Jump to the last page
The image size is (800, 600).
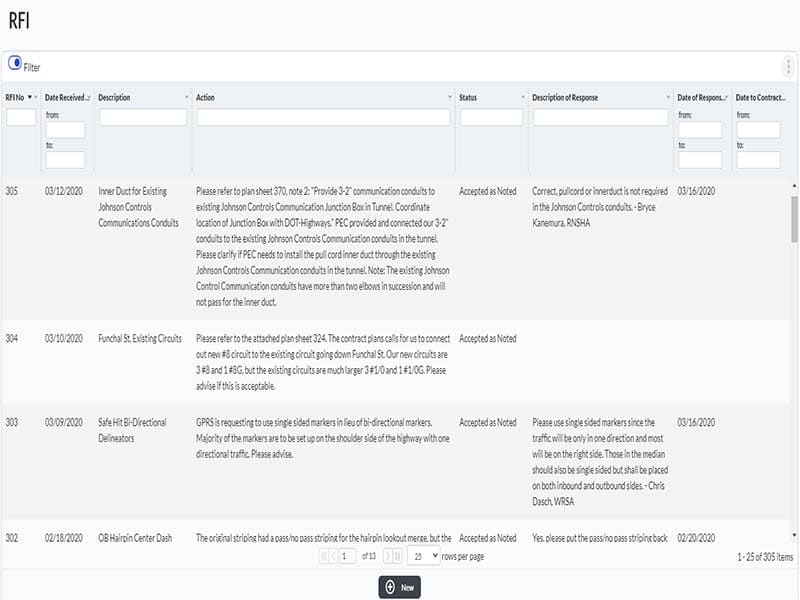(397, 557)
